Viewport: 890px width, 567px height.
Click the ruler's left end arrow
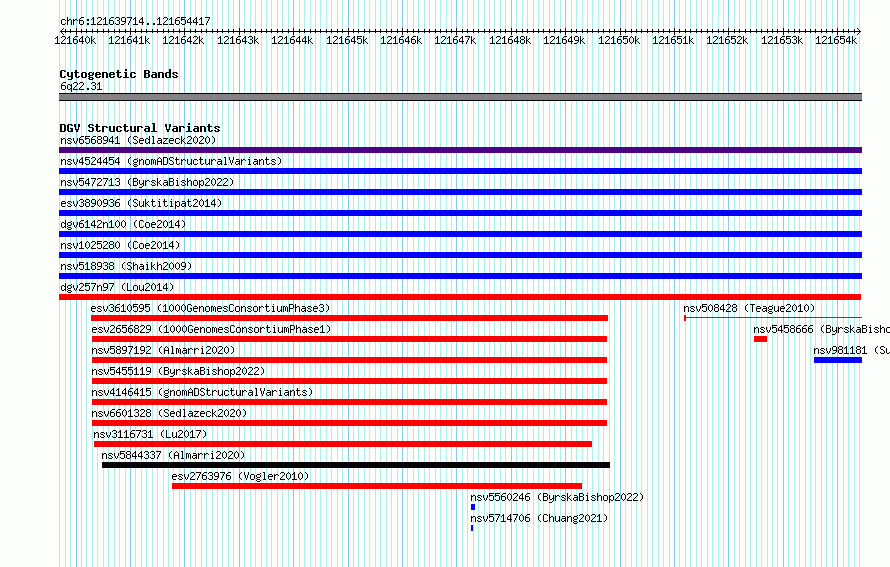pyautogui.click(x=62, y=31)
